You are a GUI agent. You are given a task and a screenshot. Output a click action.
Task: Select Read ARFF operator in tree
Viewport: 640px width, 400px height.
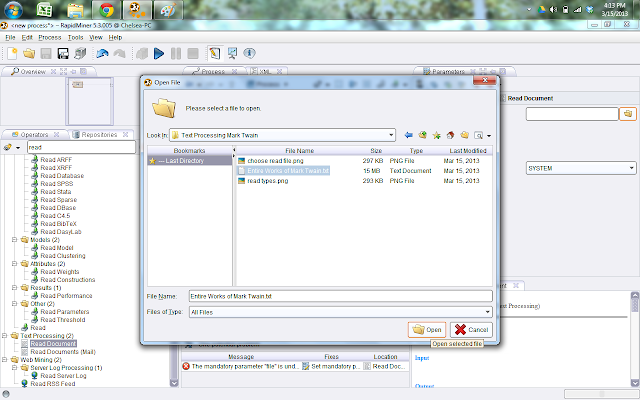pos(56,160)
